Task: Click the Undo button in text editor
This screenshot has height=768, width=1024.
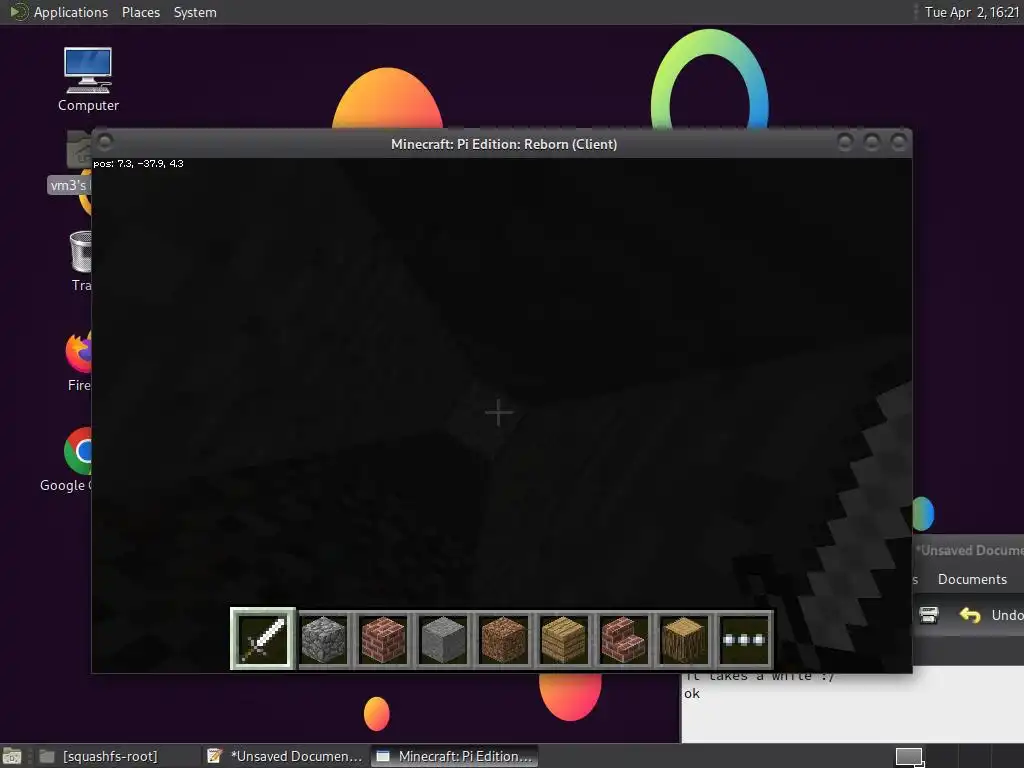Action: click(x=990, y=615)
